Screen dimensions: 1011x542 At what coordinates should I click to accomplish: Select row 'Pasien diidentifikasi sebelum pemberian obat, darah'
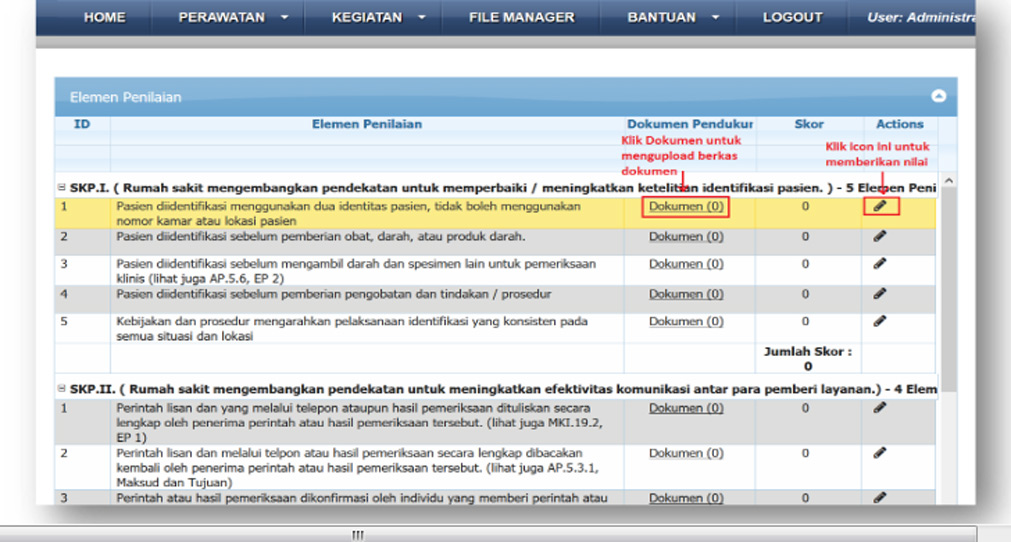coord(495,242)
